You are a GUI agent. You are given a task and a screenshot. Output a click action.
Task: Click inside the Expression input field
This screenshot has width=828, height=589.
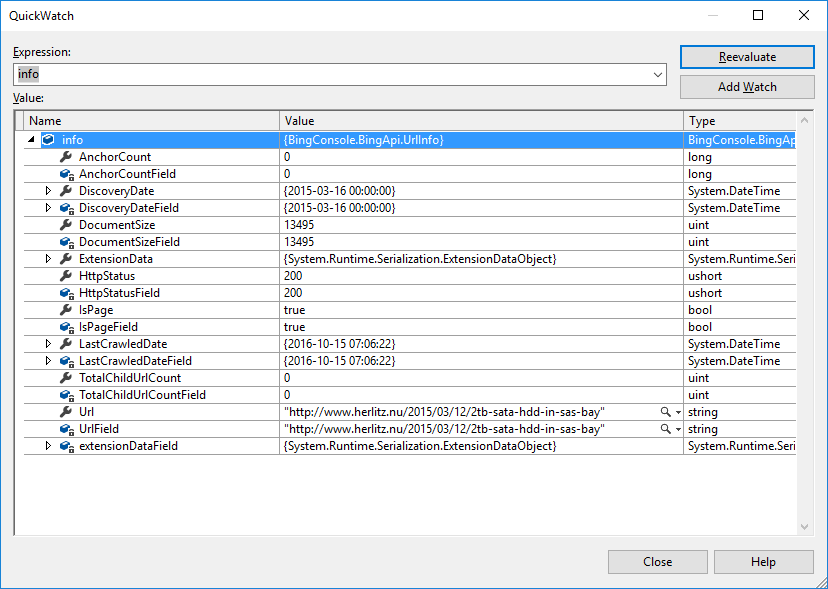click(330, 74)
